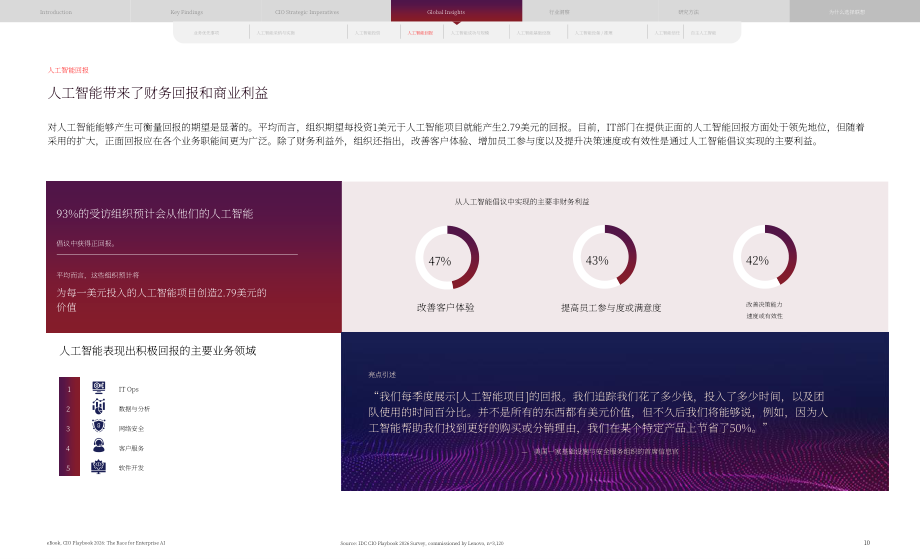Image resolution: width=920 pixels, height=559 pixels.
Task: Click the Source: IDC CIO Playbook footer note
Action: click(x=422, y=543)
